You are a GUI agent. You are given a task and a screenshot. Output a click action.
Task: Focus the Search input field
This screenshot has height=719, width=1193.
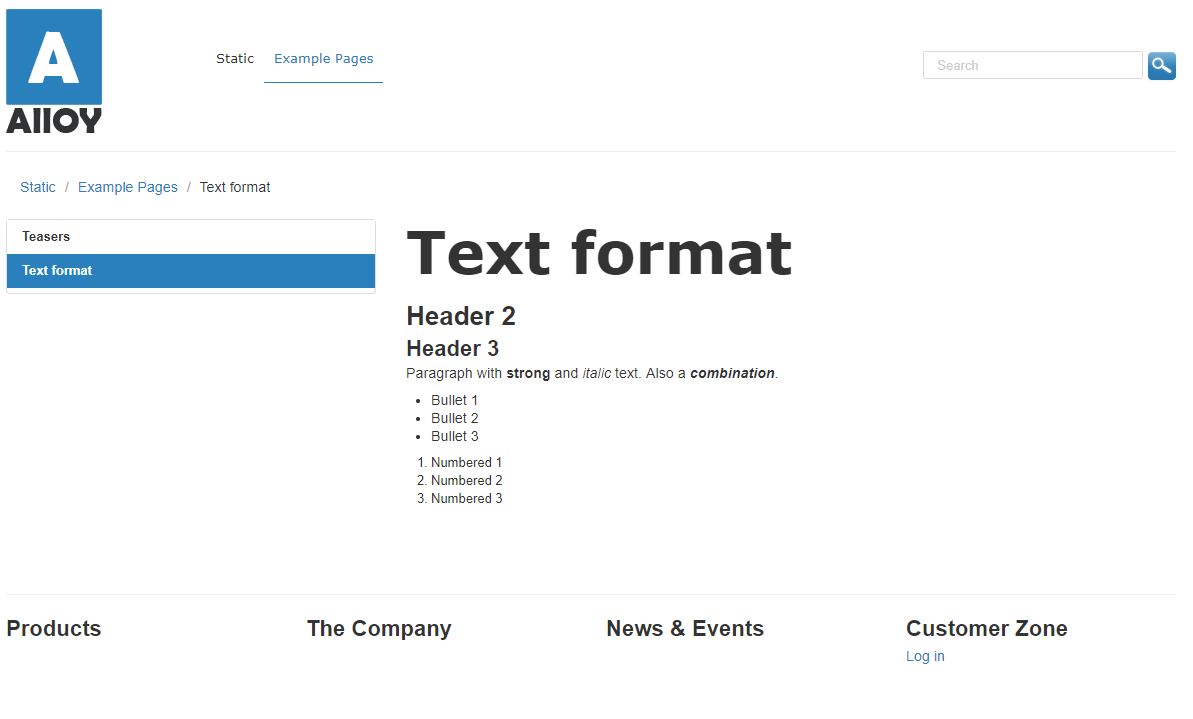[1031, 66]
